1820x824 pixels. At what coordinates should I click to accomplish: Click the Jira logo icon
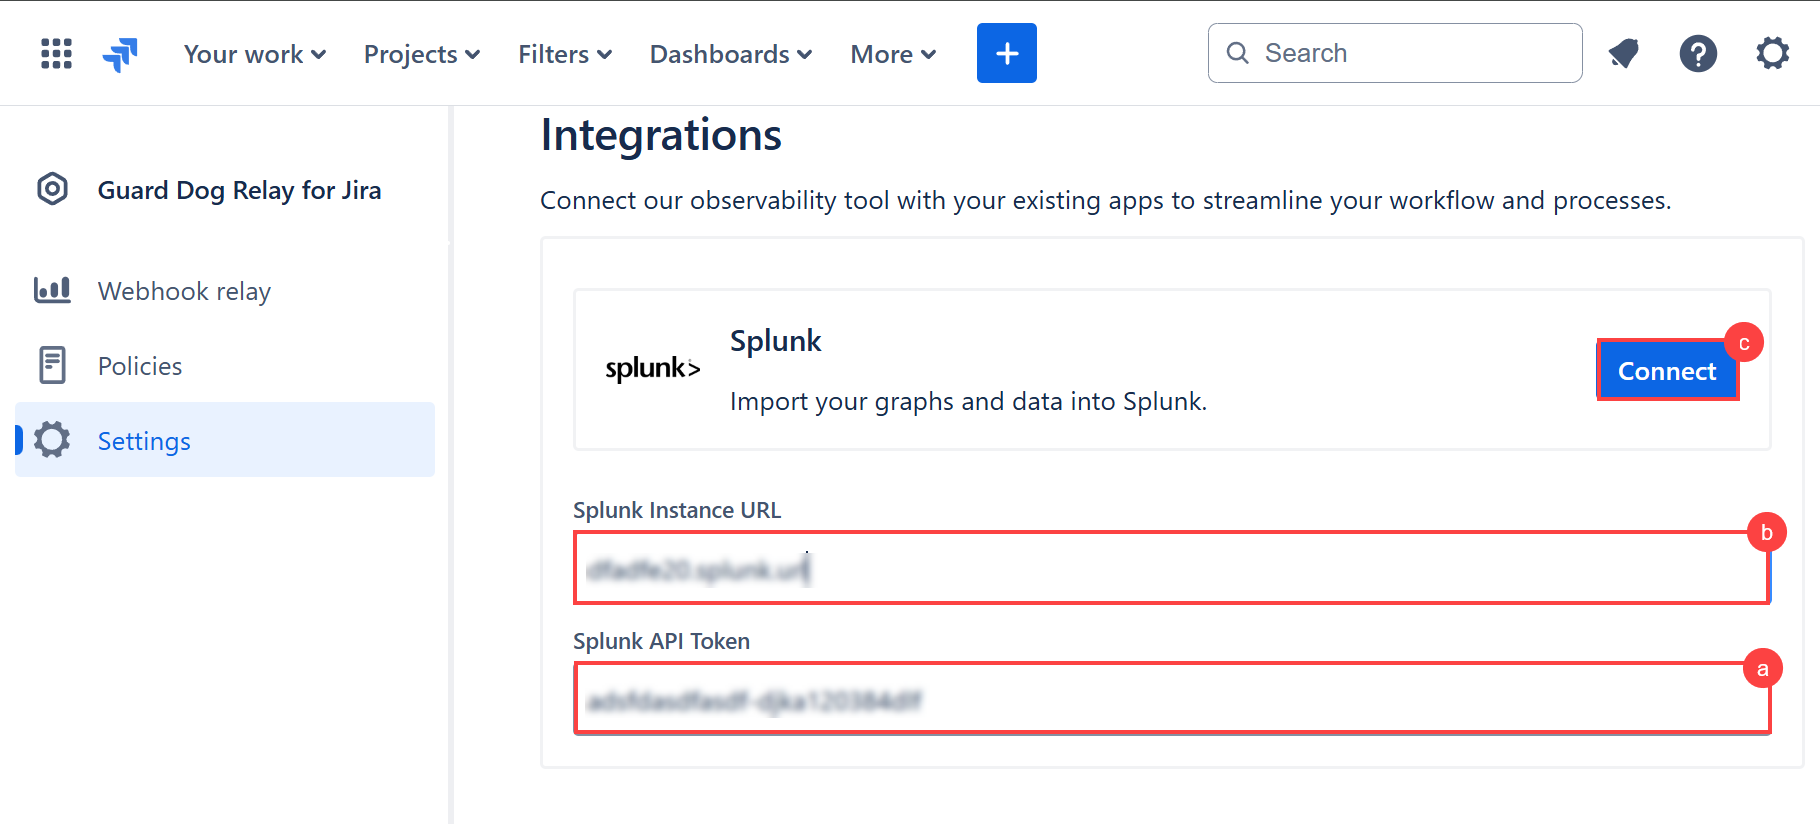point(120,54)
